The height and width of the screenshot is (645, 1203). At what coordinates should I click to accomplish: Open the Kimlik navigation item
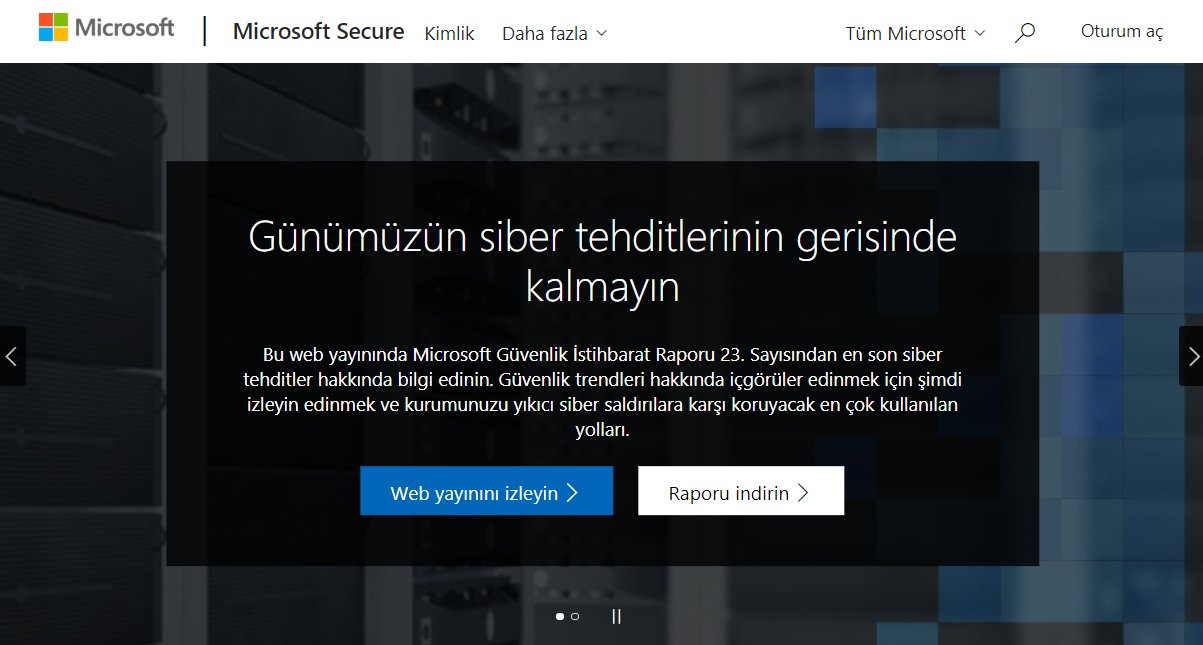(x=447, y=33)
